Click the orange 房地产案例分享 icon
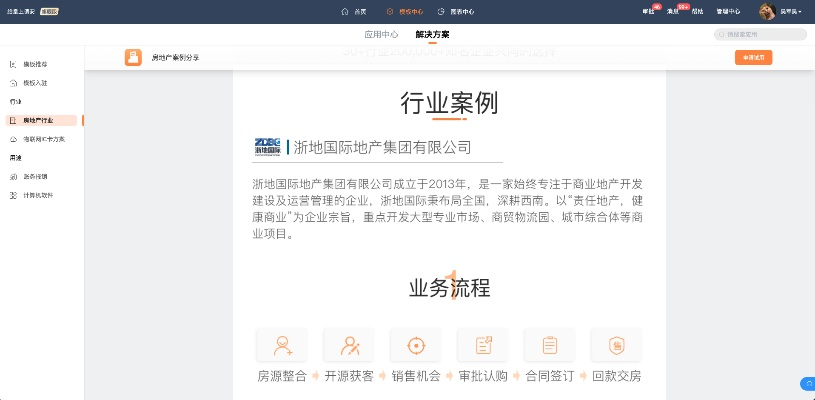This screenshot has height=400, width=815. 133,58
